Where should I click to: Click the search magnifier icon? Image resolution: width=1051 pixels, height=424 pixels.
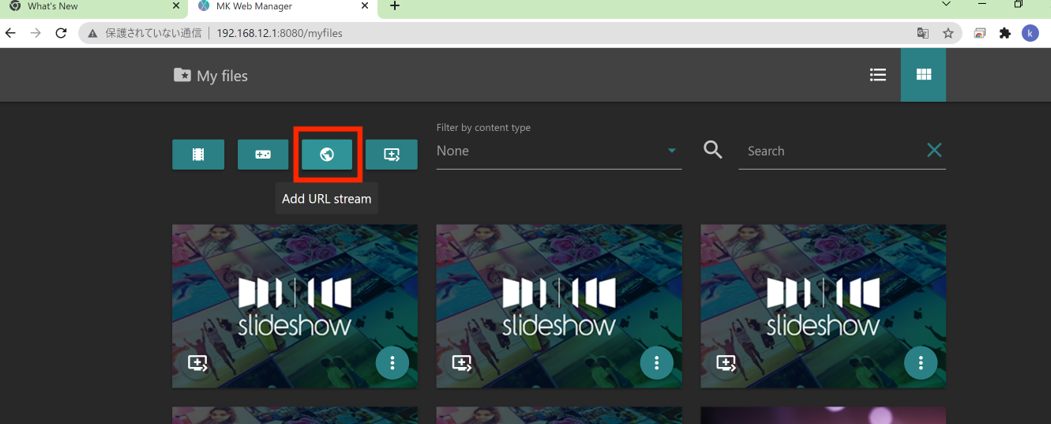[713, 150]
